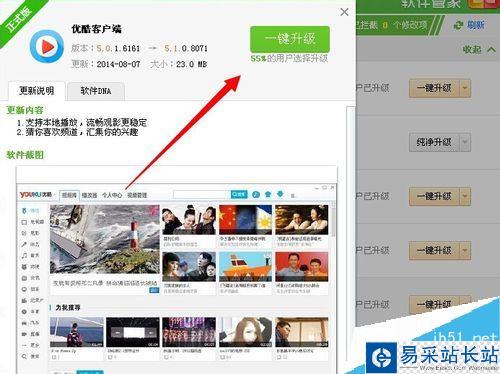
Task: Click the Youku client play-logo icon
Action: click(47, 46)
